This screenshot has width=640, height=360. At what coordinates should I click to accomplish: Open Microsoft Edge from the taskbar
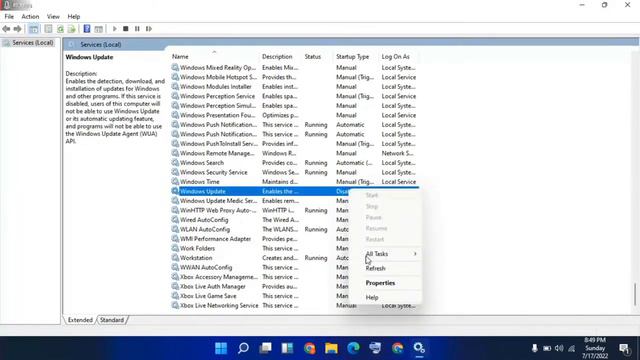tap(353, 348)
